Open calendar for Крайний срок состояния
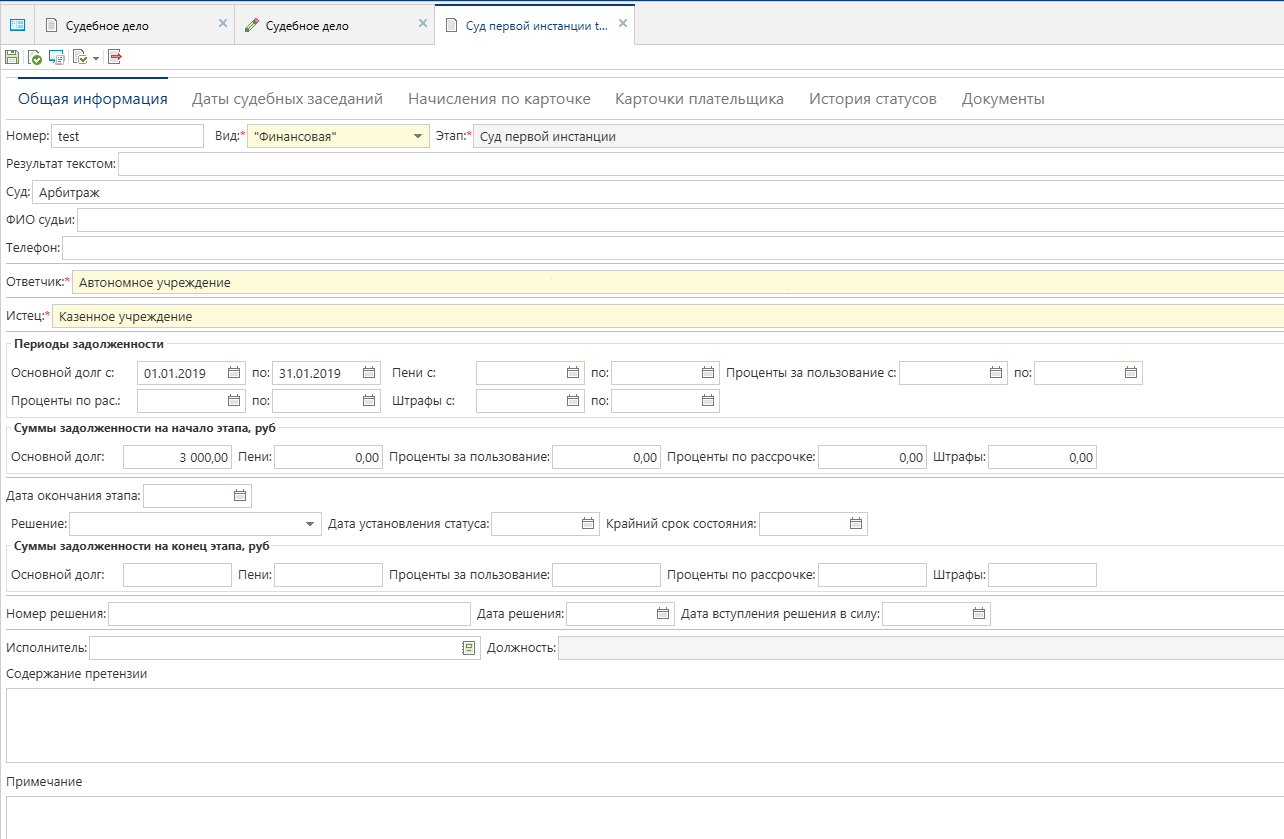Viewport: 1284px width, 839px height. point(856,523)
